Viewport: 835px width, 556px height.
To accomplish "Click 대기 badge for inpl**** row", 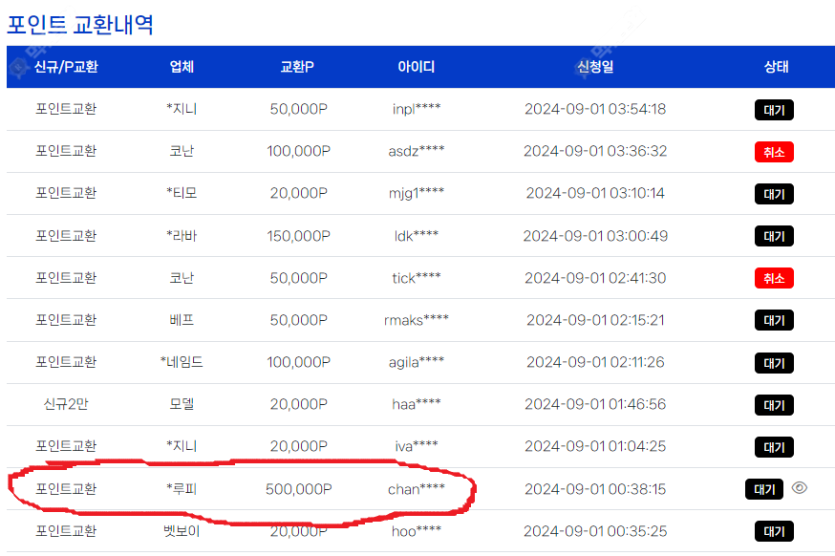I will click(773, 110).
